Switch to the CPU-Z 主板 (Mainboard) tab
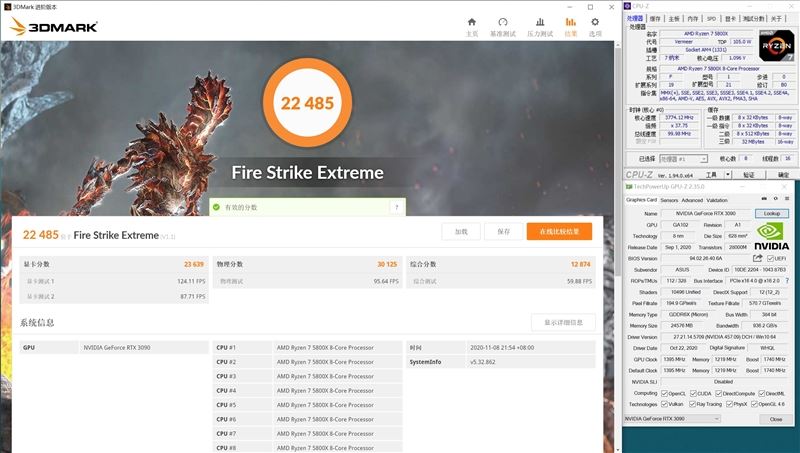This screenshot has width=800, height=453. click(x=674, y=18)
